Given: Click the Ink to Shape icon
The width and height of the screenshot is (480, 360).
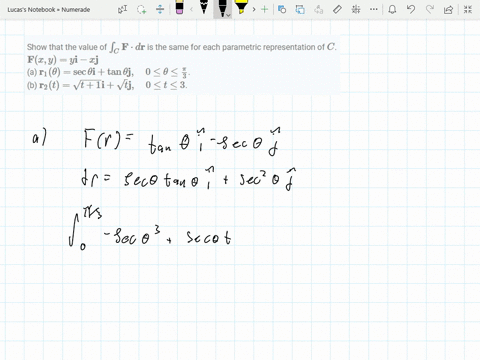Looking at the screenshot, I should point(300,9).
